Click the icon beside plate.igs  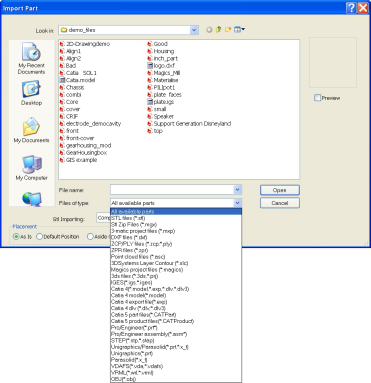pyautogui.click(x=150, y=102)
